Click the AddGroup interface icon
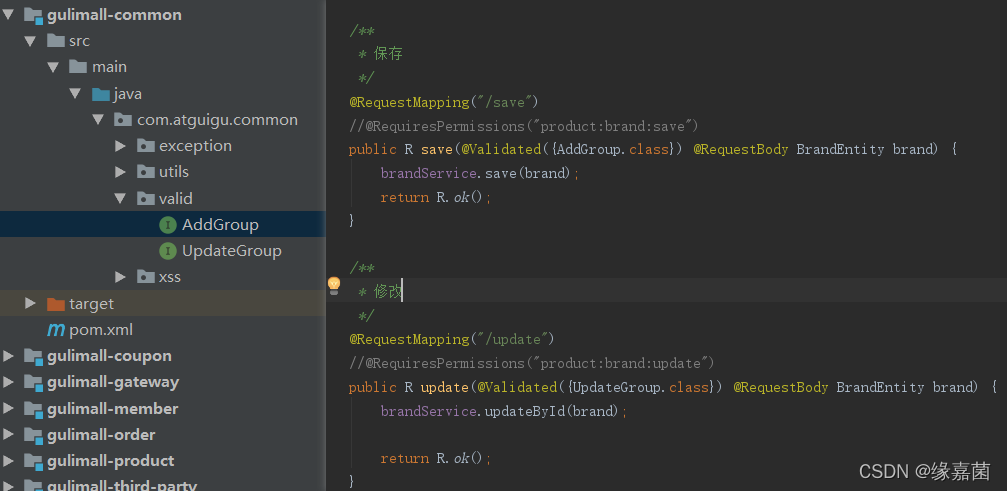Image resolution: width=1007 pixels, height=491 pixels. (x=168, y=225)
